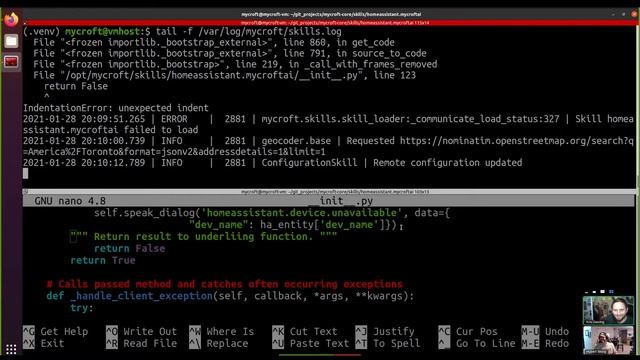The height and width of the screenshot is (360, 640).
Task: Close the terminal window
Action: tap(634, 14)
